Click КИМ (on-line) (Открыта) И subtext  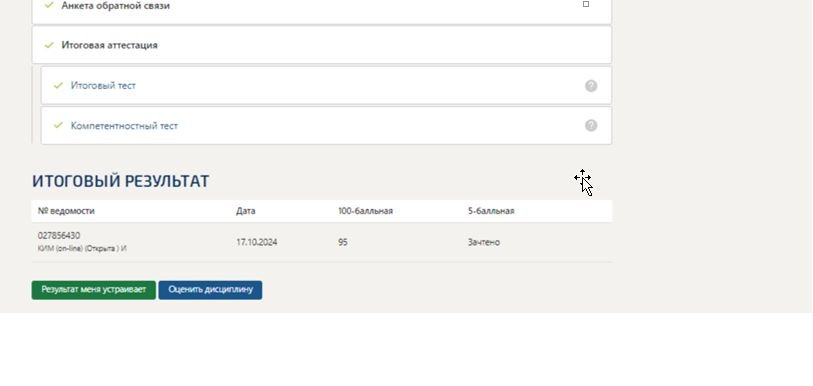[82, 249]
